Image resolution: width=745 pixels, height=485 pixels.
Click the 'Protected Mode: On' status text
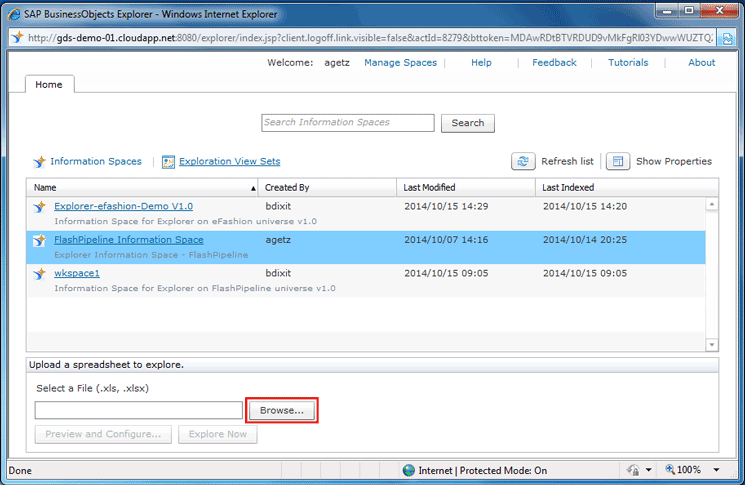[503, 470]
